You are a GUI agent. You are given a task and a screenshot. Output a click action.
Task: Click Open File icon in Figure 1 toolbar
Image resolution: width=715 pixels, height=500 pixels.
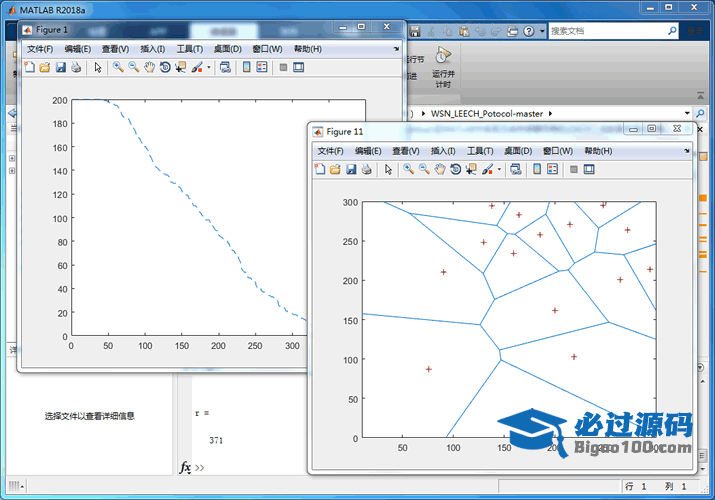[x=45, y=67]
